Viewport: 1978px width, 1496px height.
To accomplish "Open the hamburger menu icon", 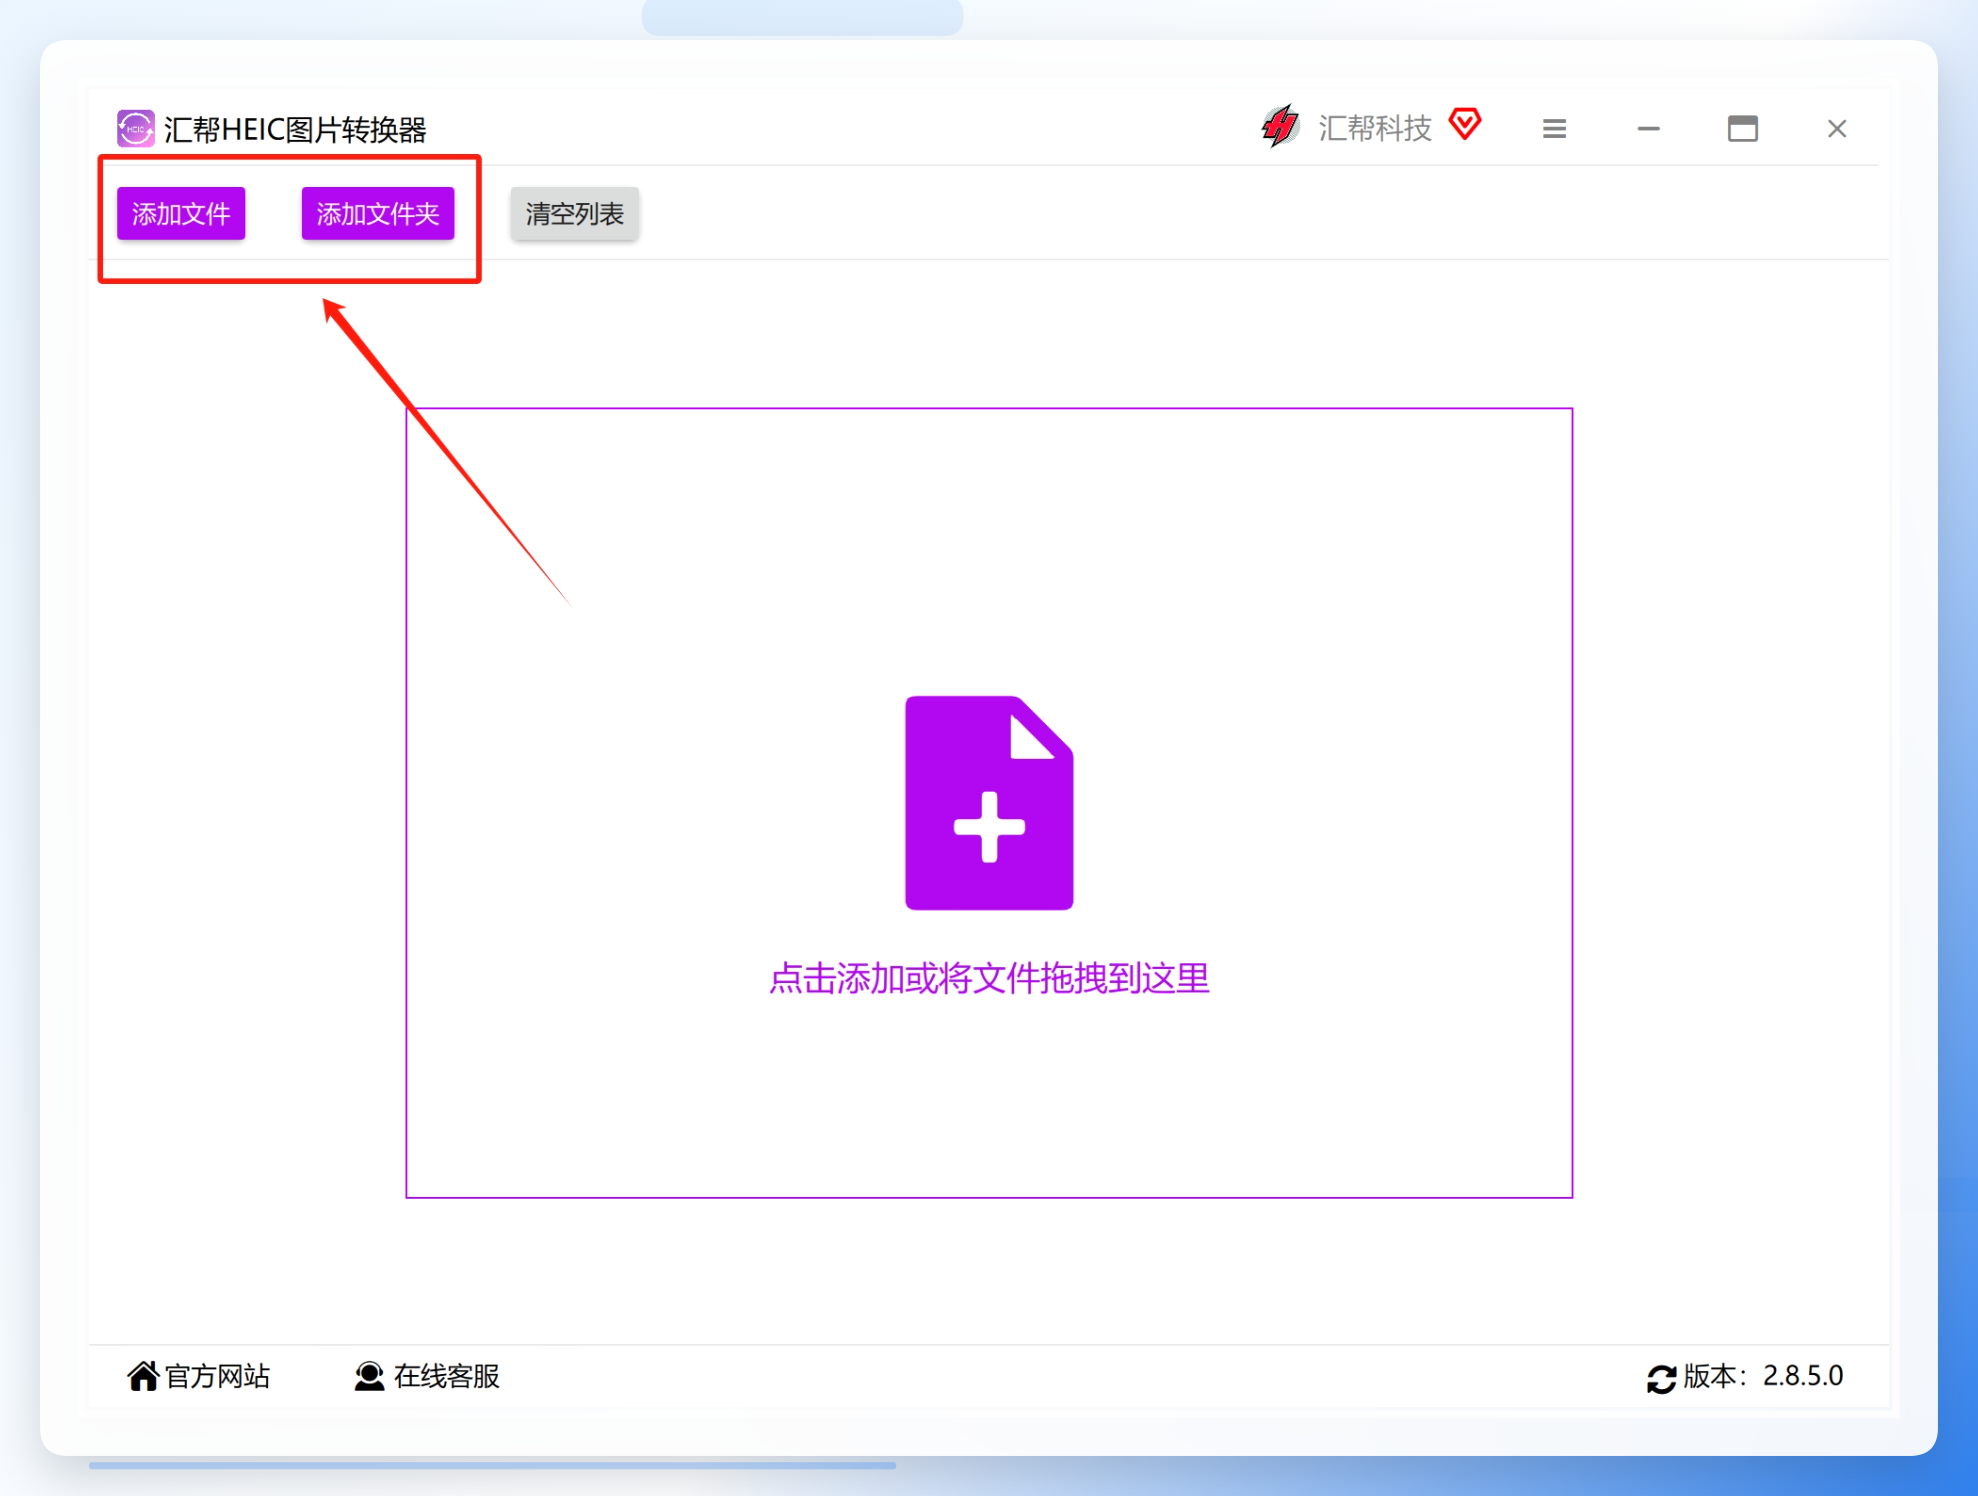I will [1554, 129].
